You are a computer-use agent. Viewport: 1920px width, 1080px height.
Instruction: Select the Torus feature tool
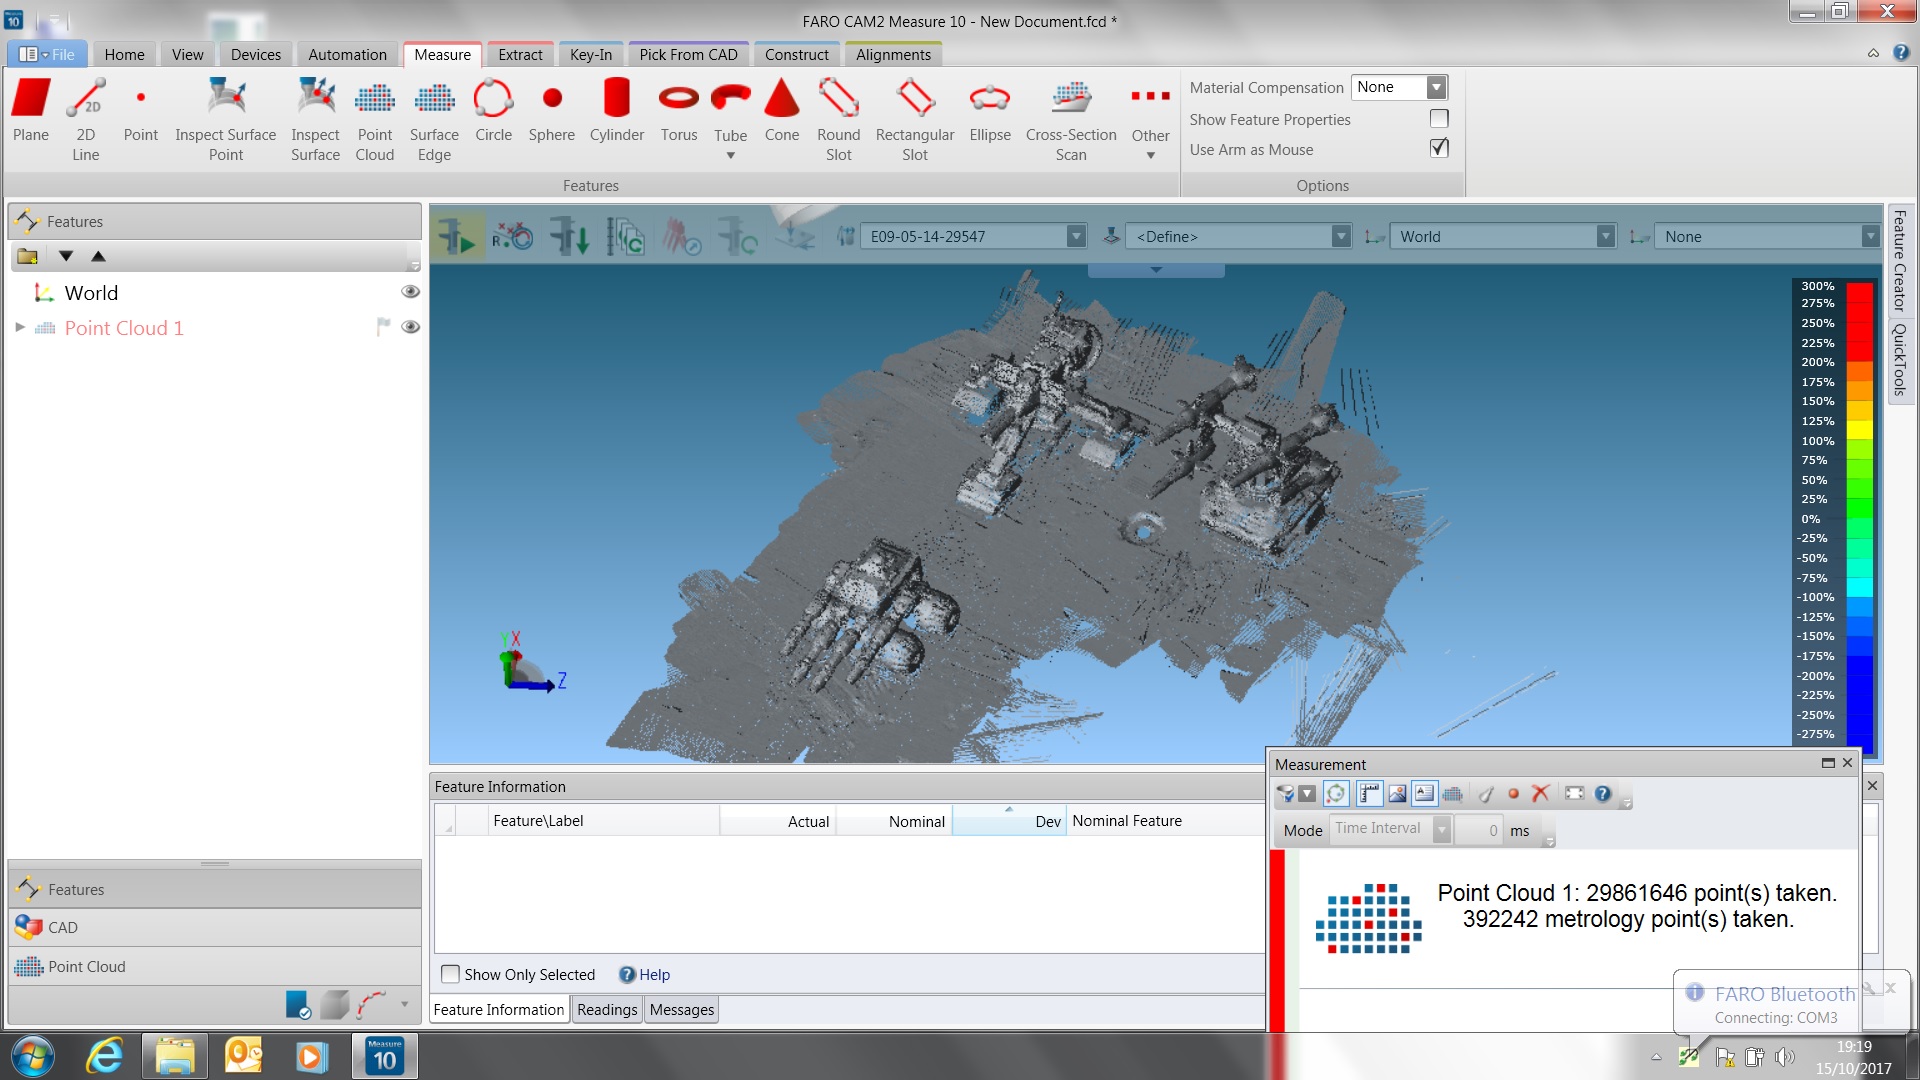click(679, 110)
